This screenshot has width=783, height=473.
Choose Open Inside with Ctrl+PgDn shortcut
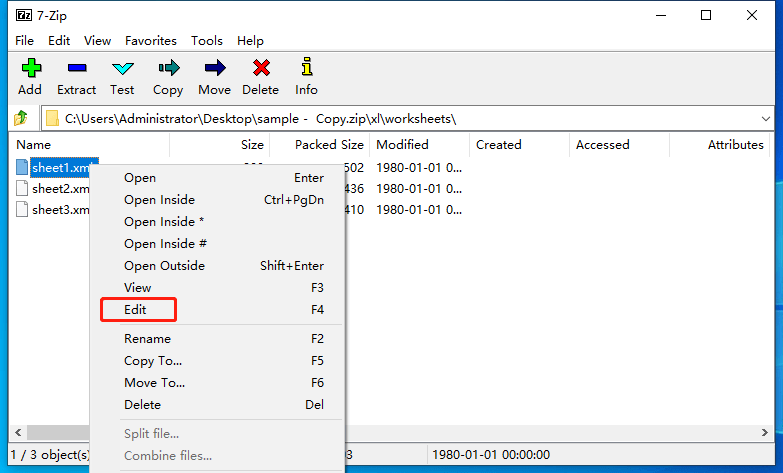218,200
